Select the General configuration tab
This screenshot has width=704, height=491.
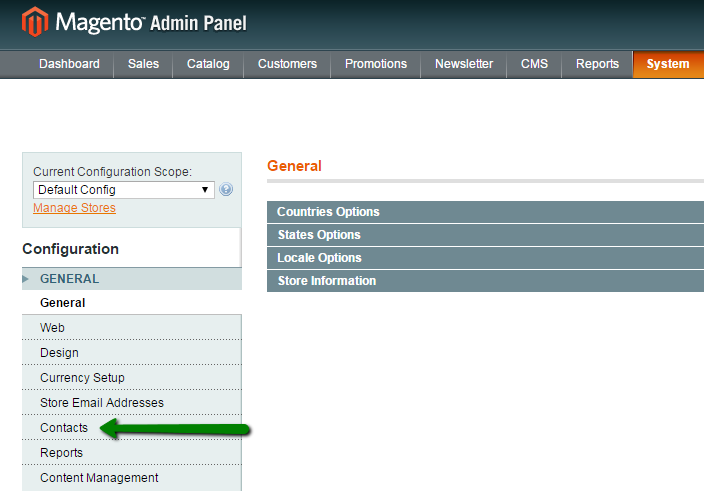pos(132,302)
